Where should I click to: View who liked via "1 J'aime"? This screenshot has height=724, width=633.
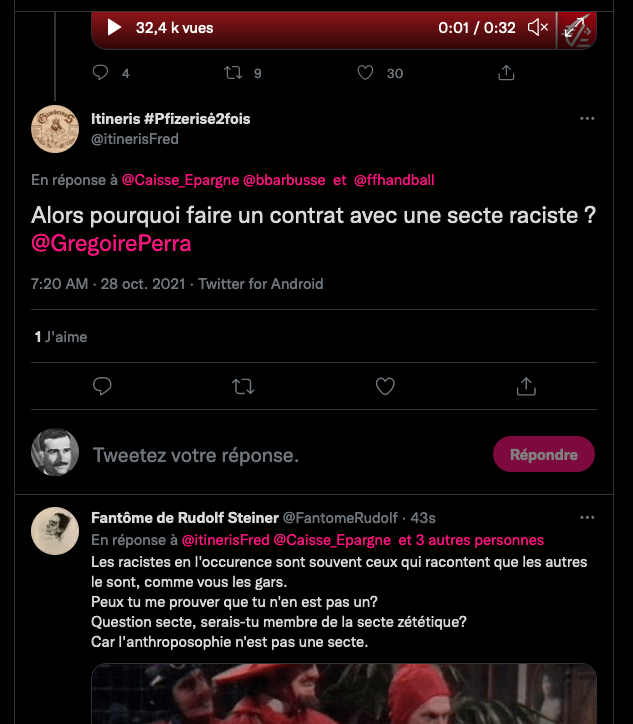[x=61, y=337]
